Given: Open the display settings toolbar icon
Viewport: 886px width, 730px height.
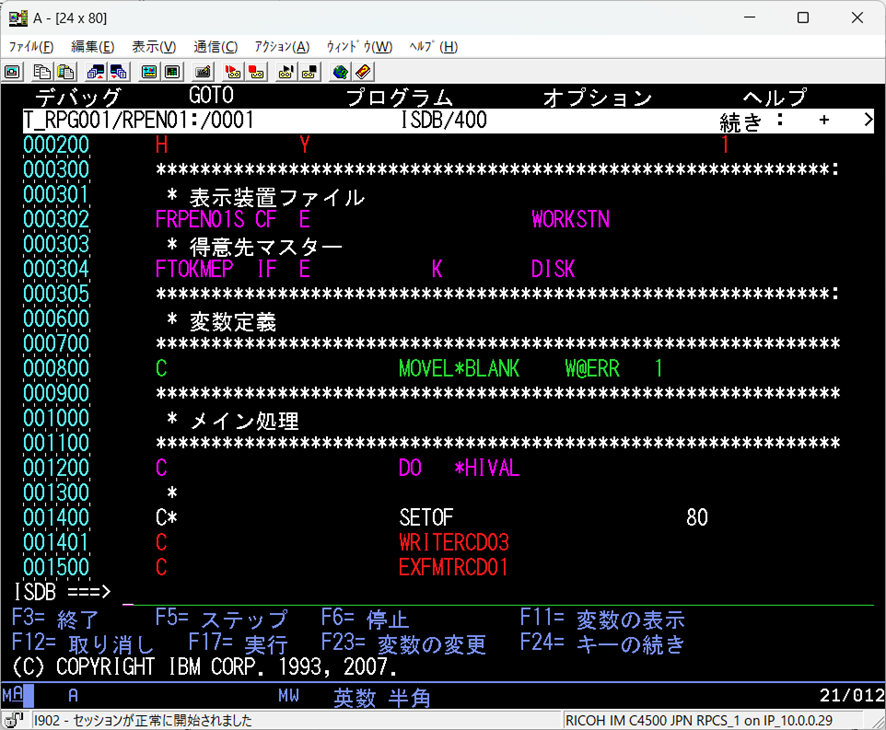Looking at the screenshot, I should point(149,72).
